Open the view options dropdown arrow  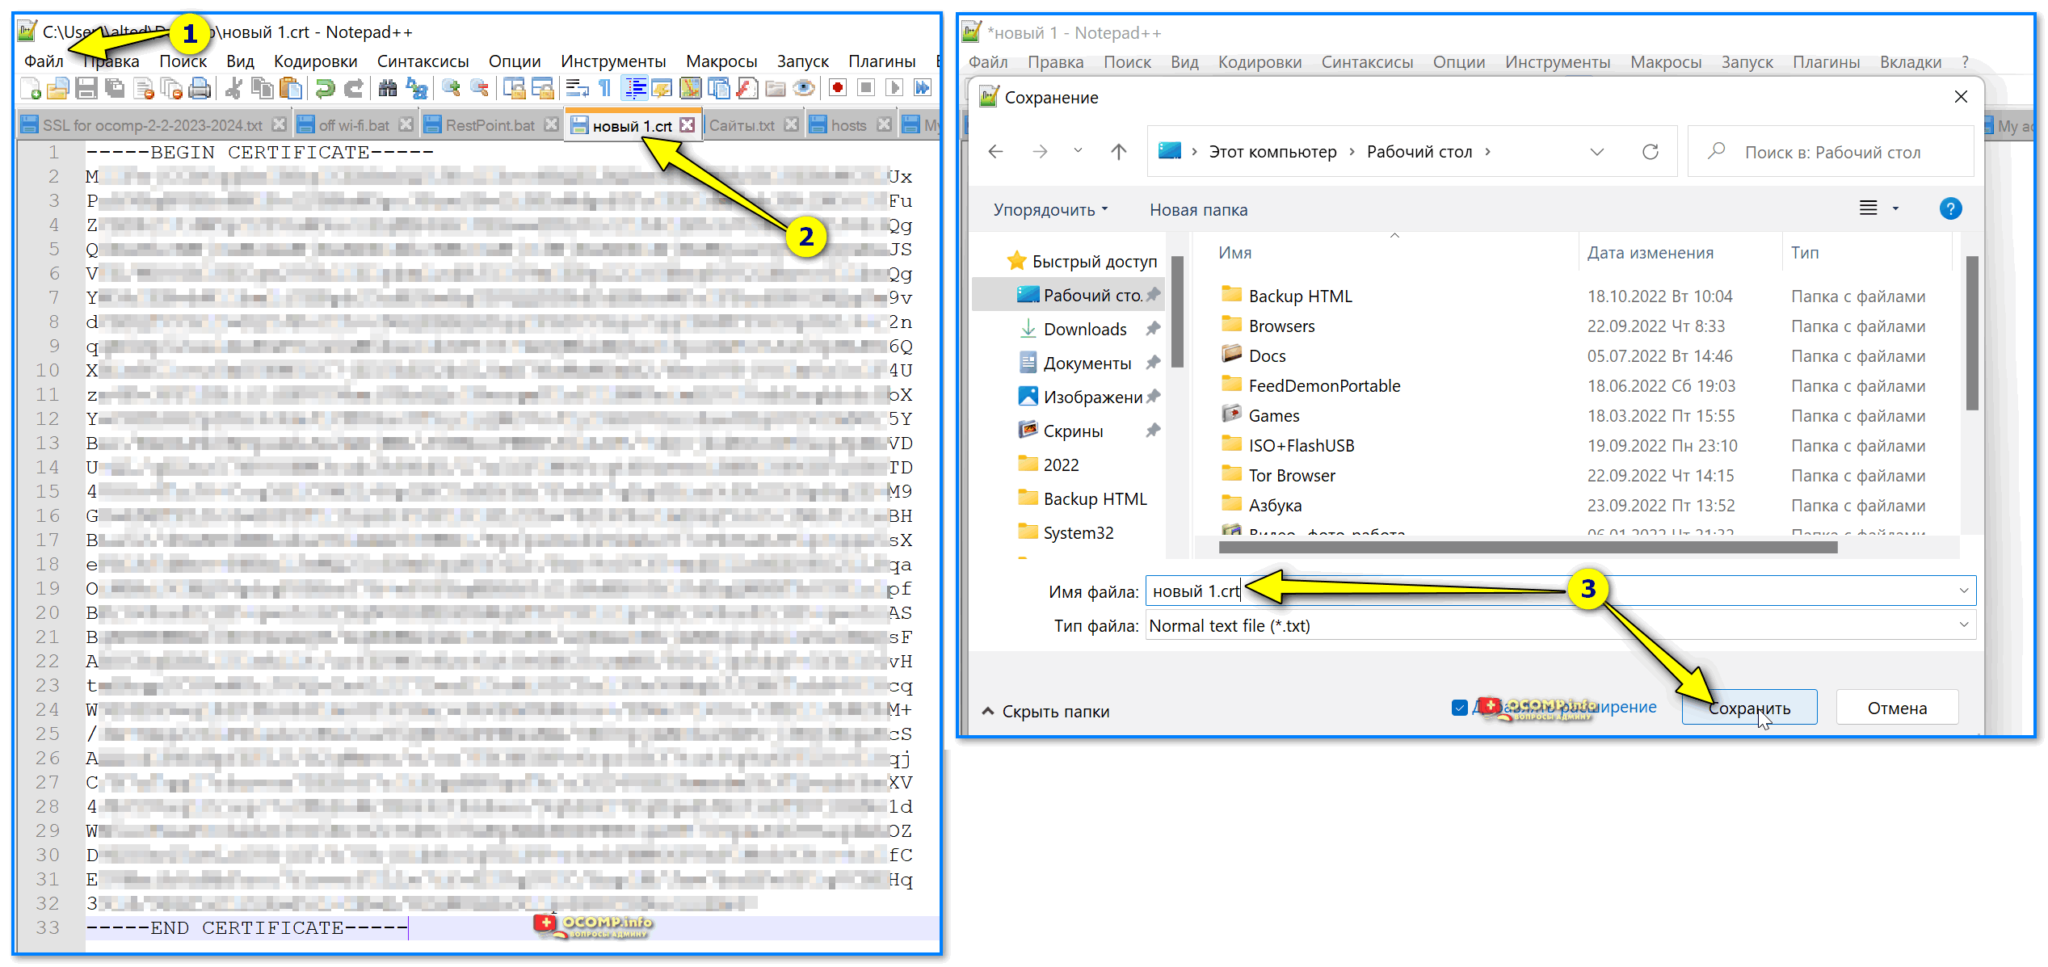click(1895, 209)
